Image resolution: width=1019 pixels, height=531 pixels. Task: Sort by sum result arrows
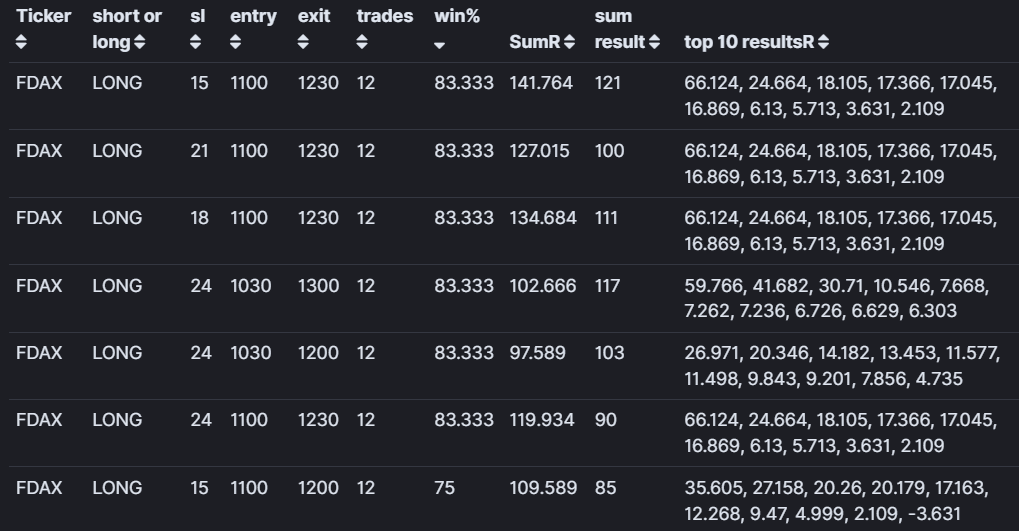[654, 42]
